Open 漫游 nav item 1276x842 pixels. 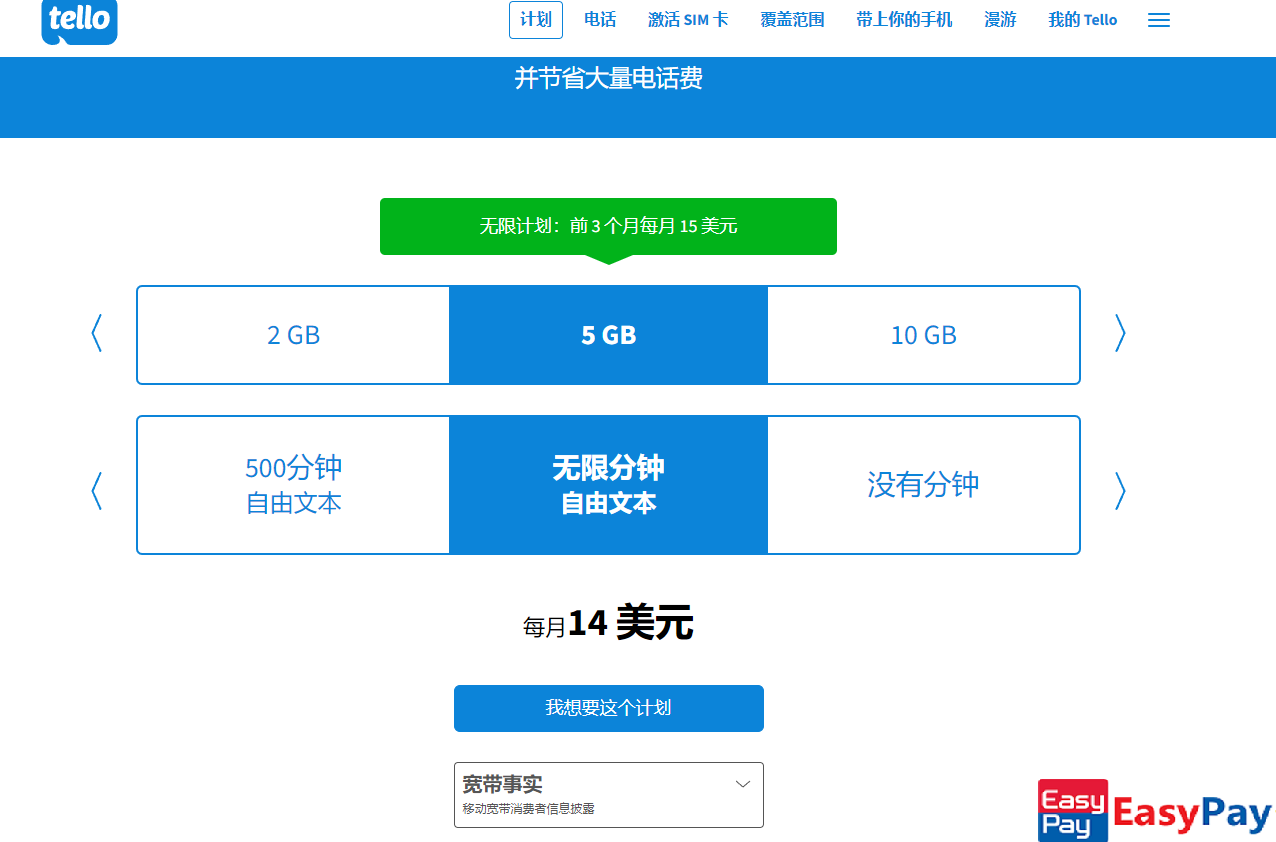point(1000,20)
